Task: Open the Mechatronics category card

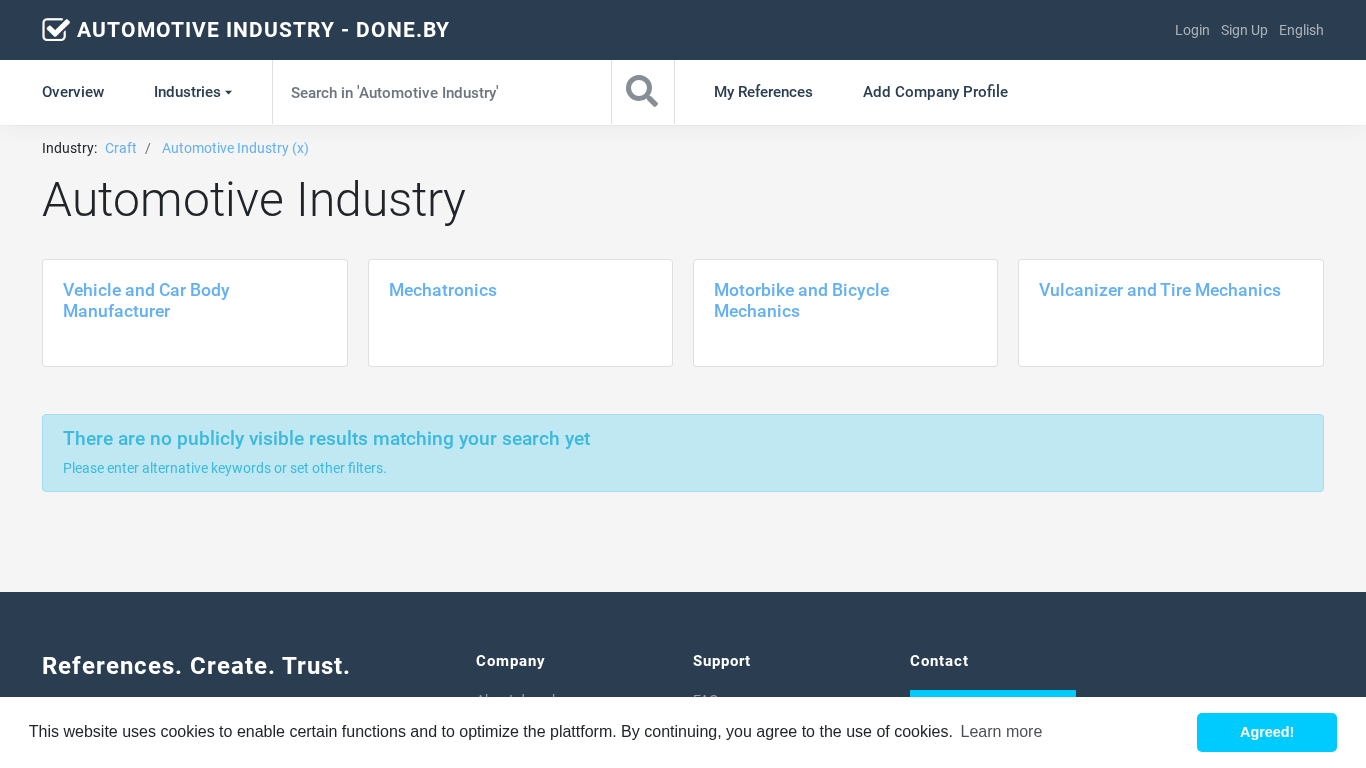Action: (x=443, y=290)
